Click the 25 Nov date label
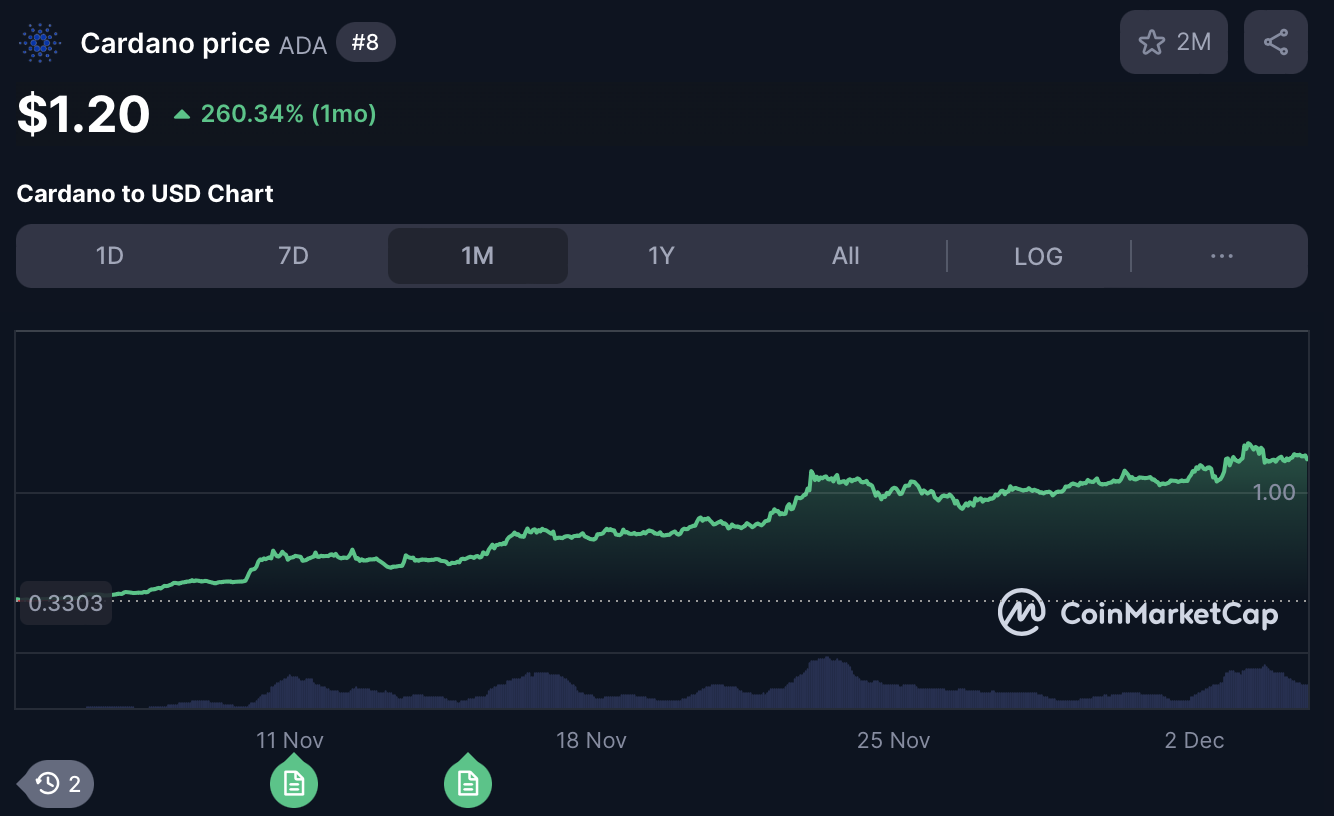The image size is (1334, 816). pyautogui.click(x=894, y=741)
